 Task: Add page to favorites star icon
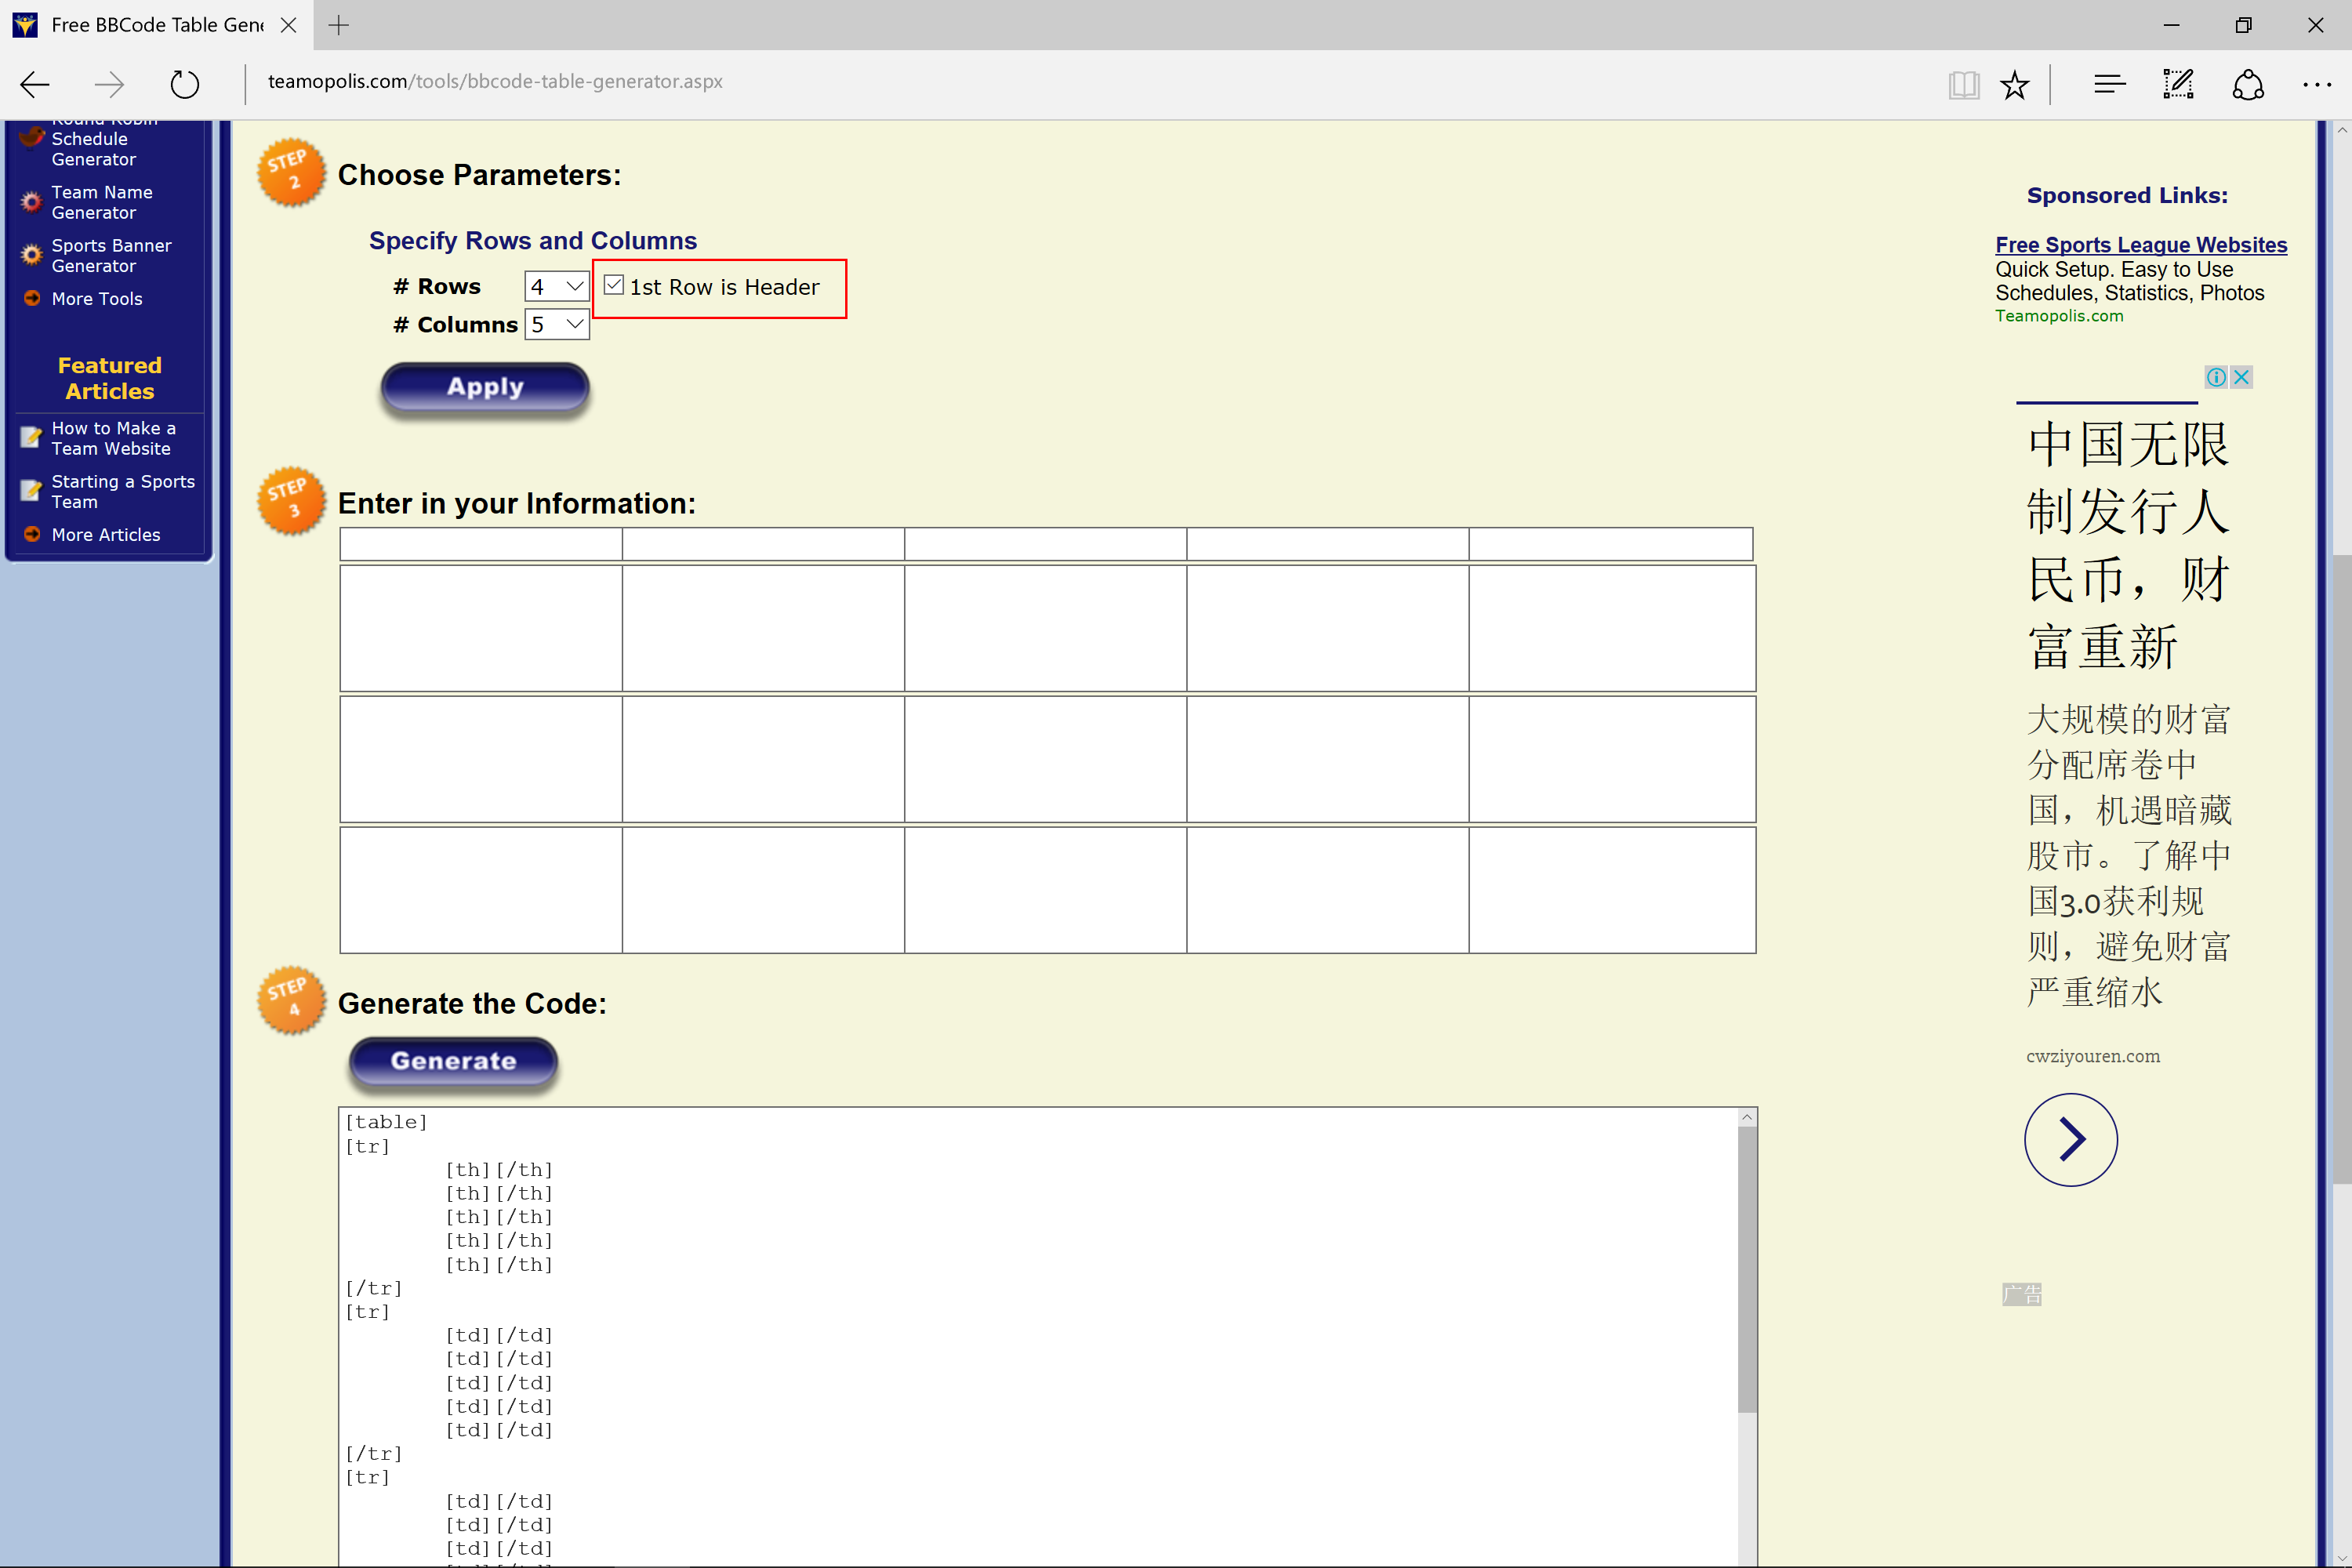pos(2014,85)
